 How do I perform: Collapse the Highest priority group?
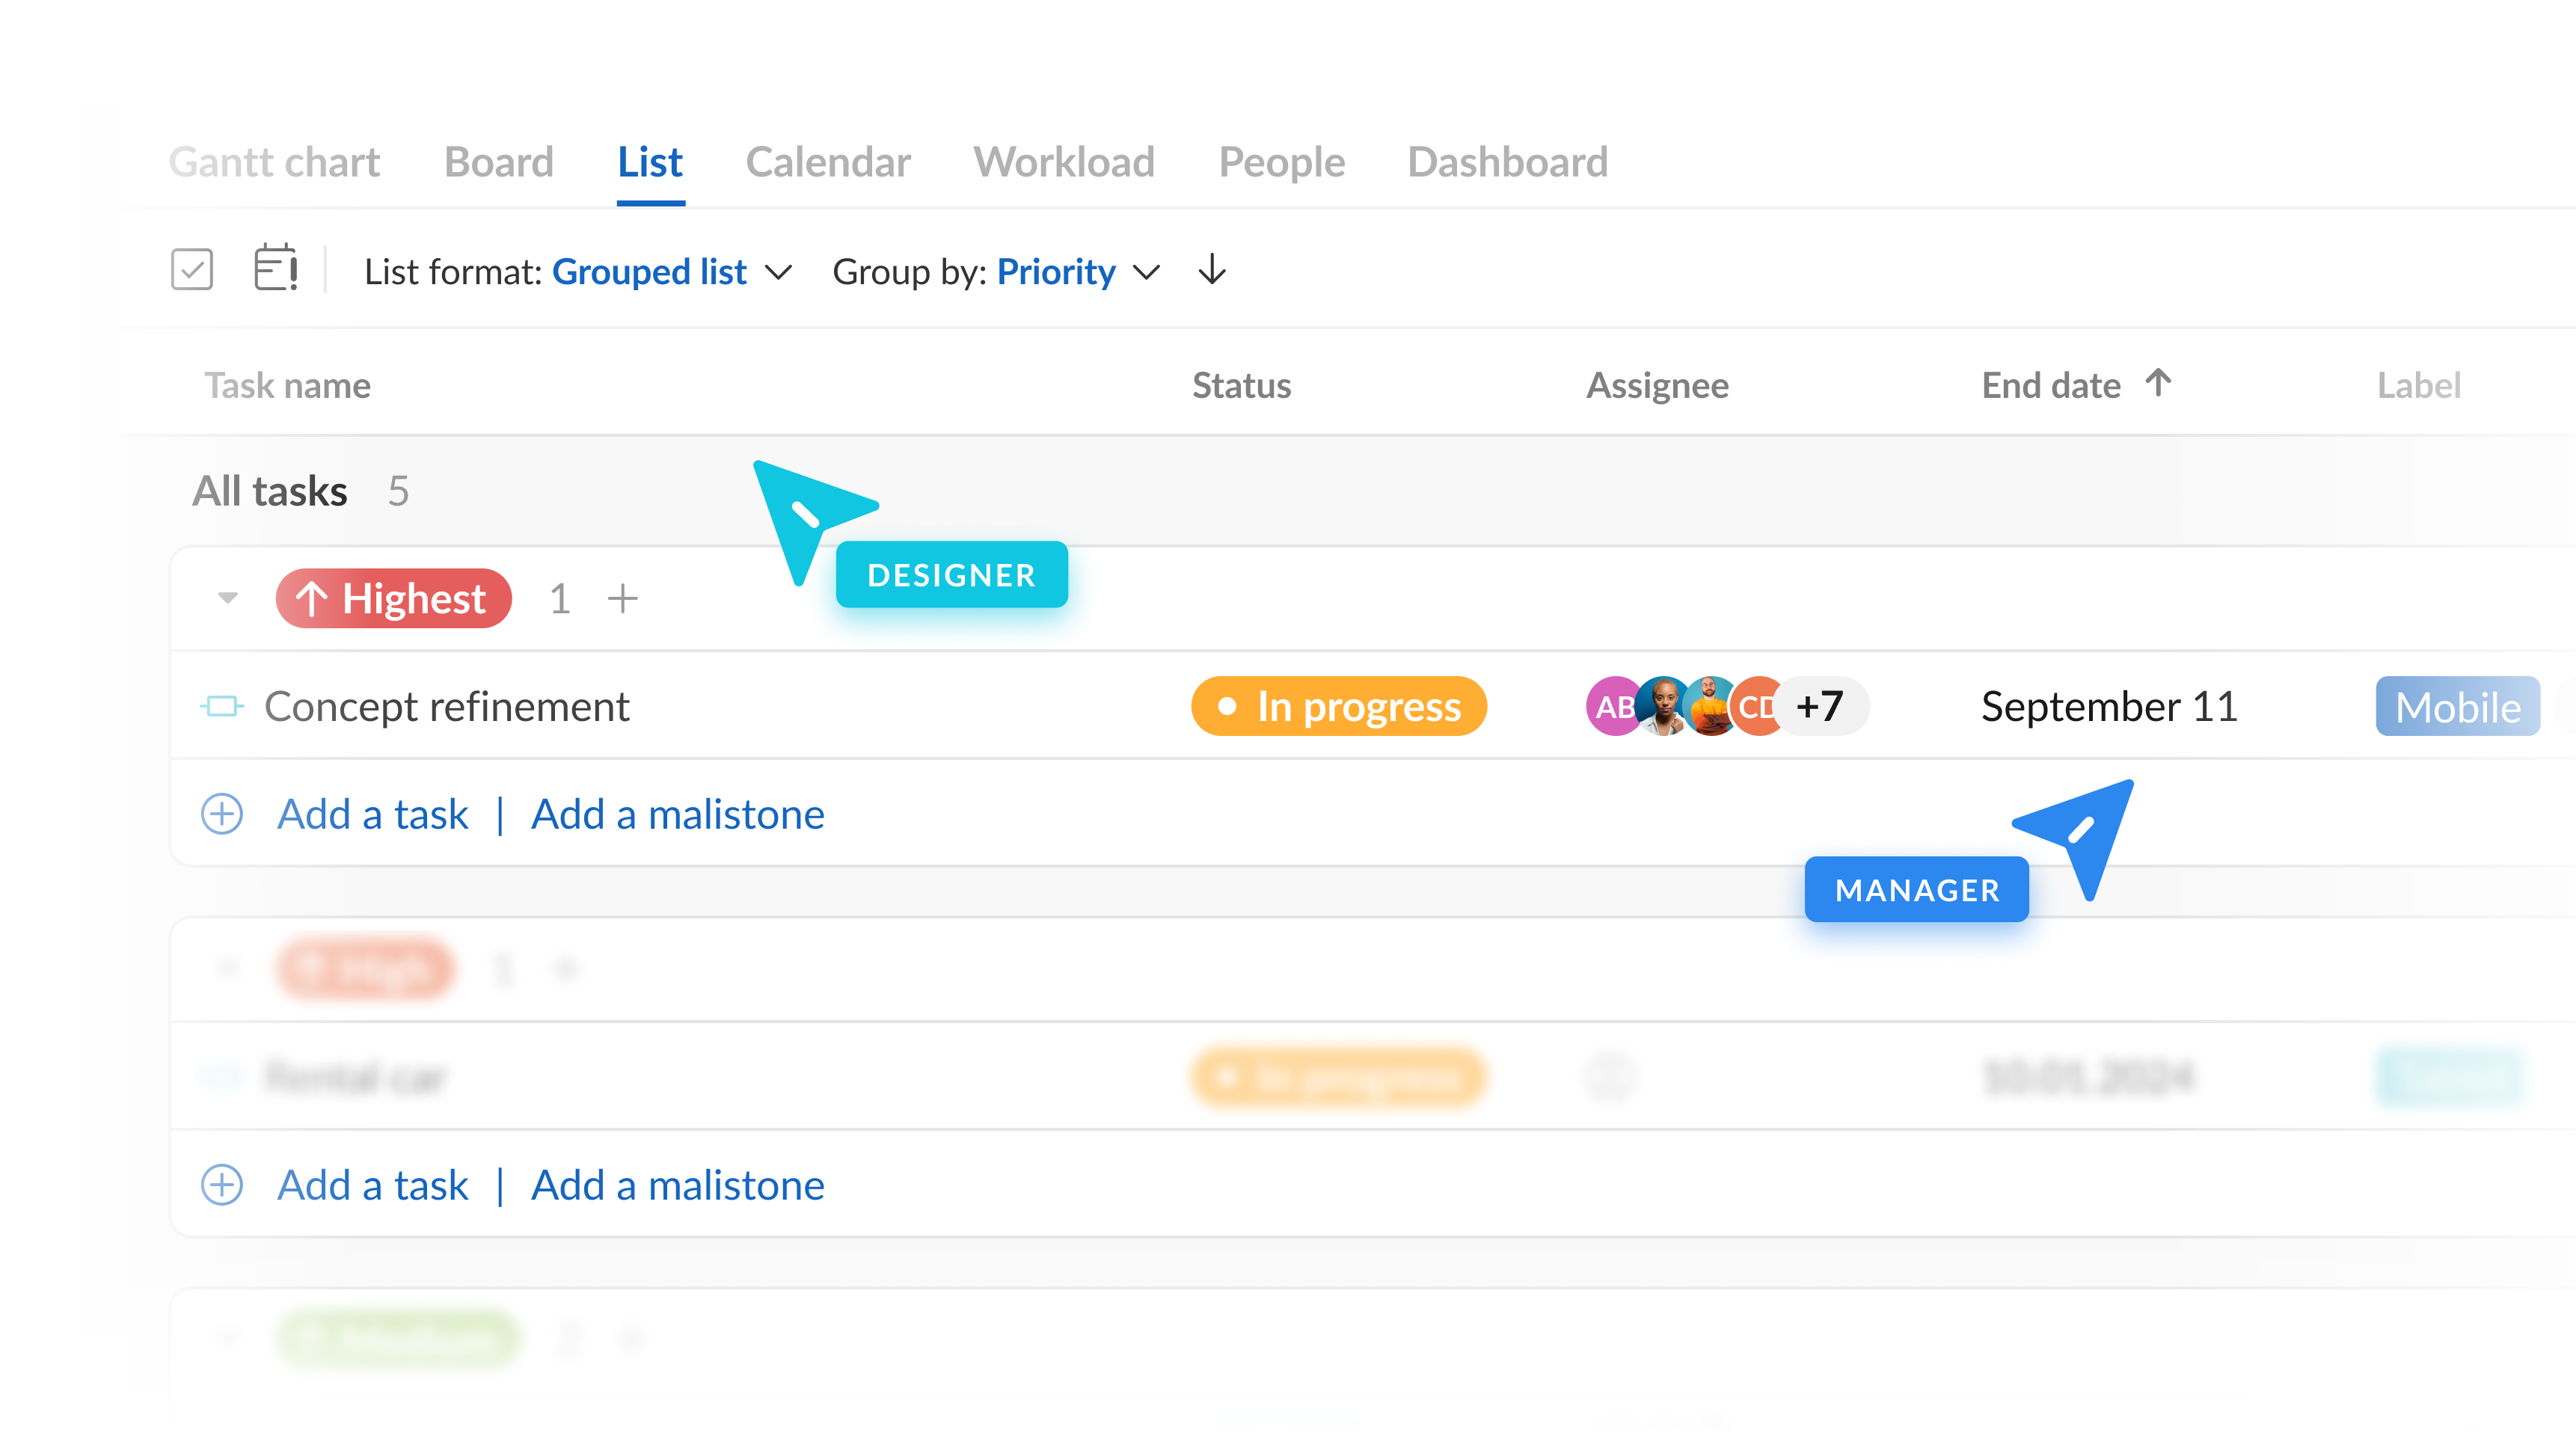pyautogui.click(x=228, y=598)
